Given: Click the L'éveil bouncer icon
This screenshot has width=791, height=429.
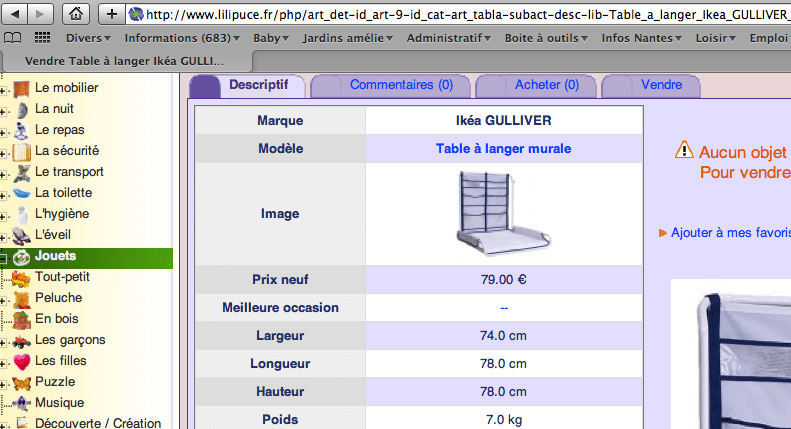Looking at the screenshot, I should pos(22,236).
